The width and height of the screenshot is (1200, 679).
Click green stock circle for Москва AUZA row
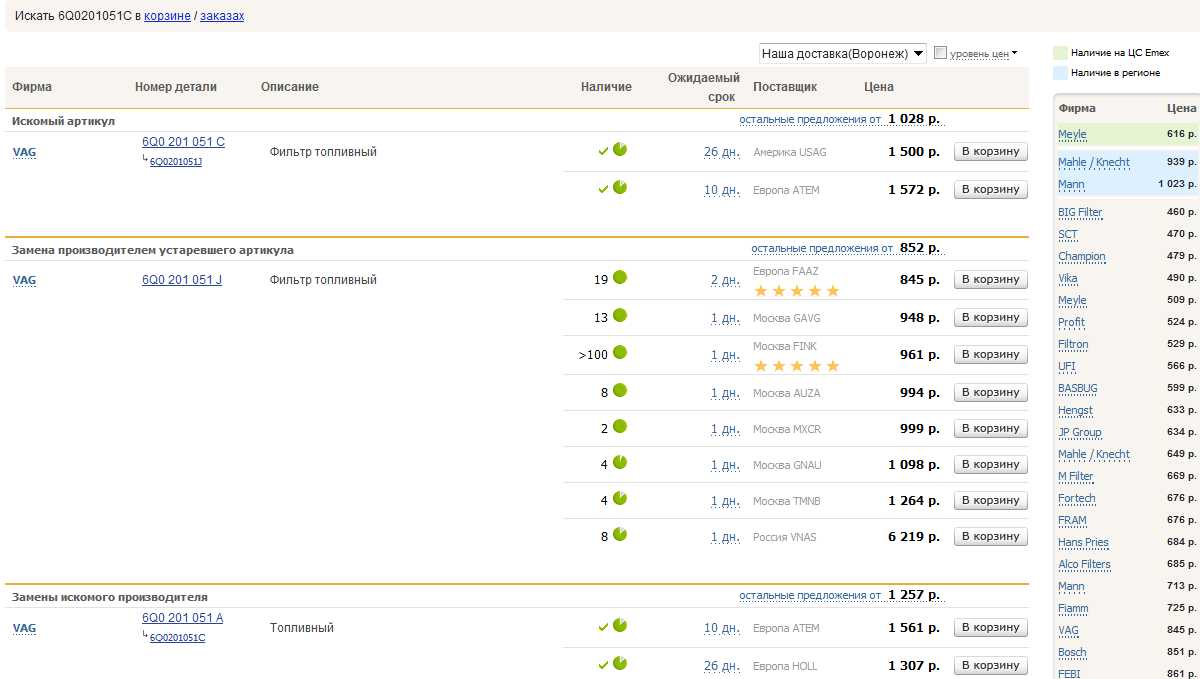(x=620, y=390)
